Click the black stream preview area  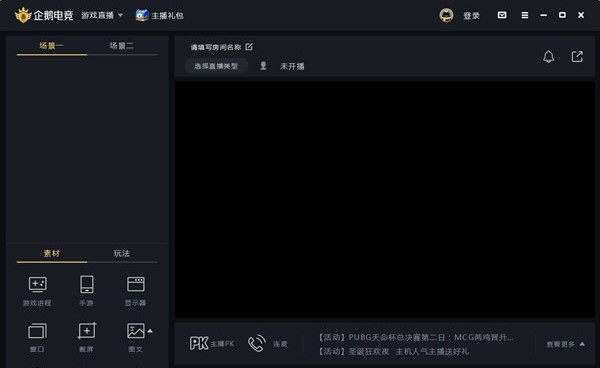point(385,200)
